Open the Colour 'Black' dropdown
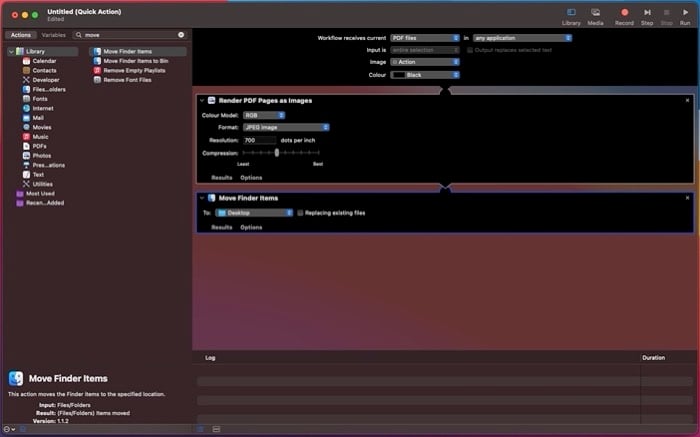700x437 pixels. tap(425, 75)
